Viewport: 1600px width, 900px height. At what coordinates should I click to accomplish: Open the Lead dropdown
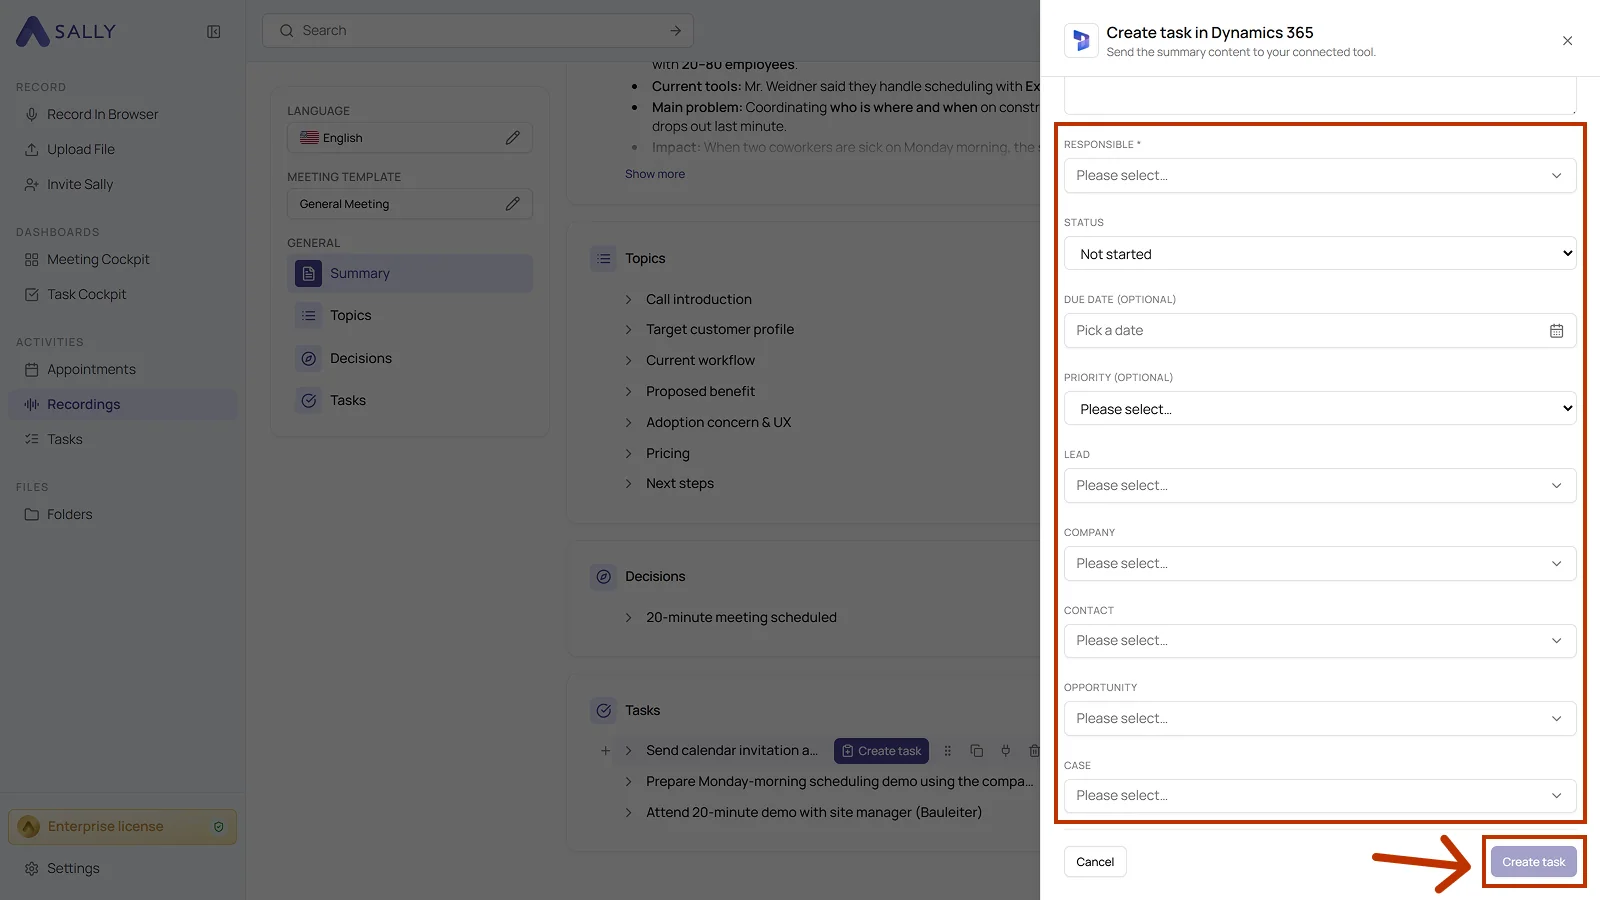point(1320,486)
